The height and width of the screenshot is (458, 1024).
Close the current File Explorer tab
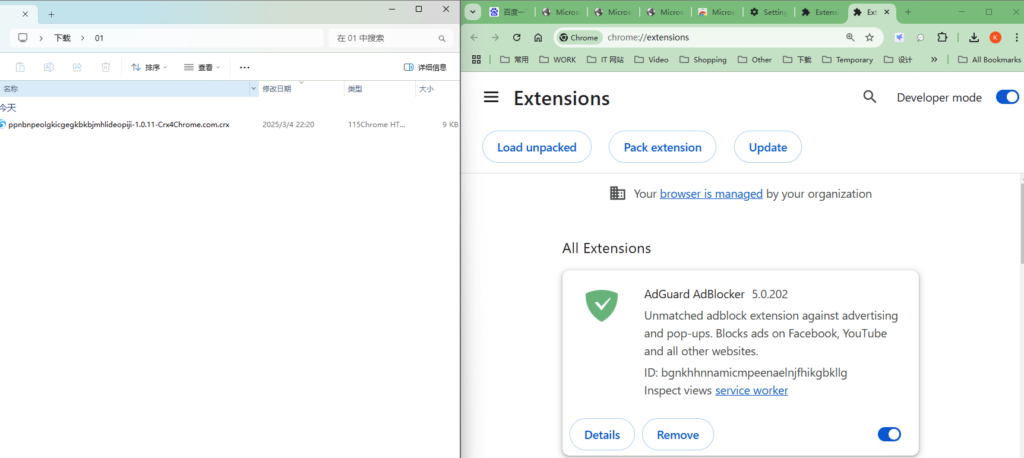26,14
